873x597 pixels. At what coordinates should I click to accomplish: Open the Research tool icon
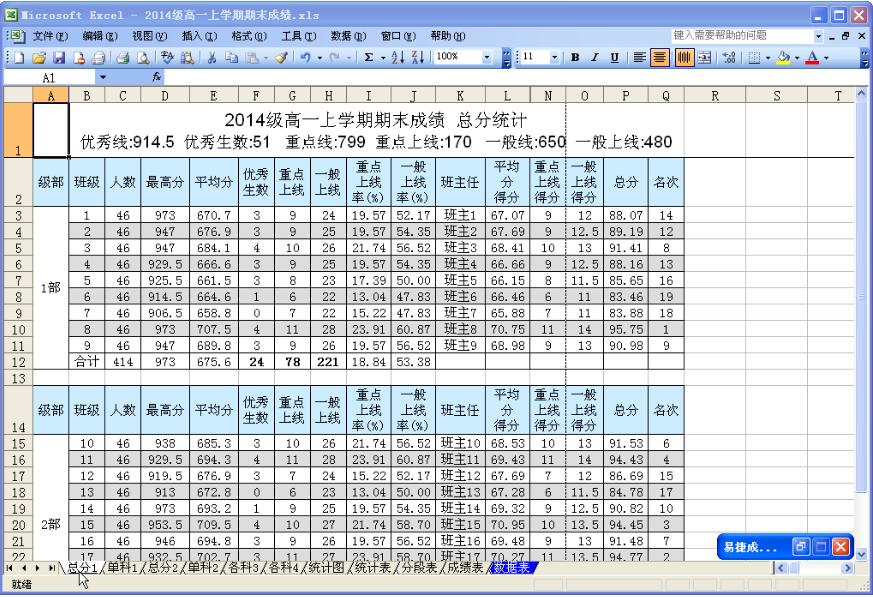point(187,57)
